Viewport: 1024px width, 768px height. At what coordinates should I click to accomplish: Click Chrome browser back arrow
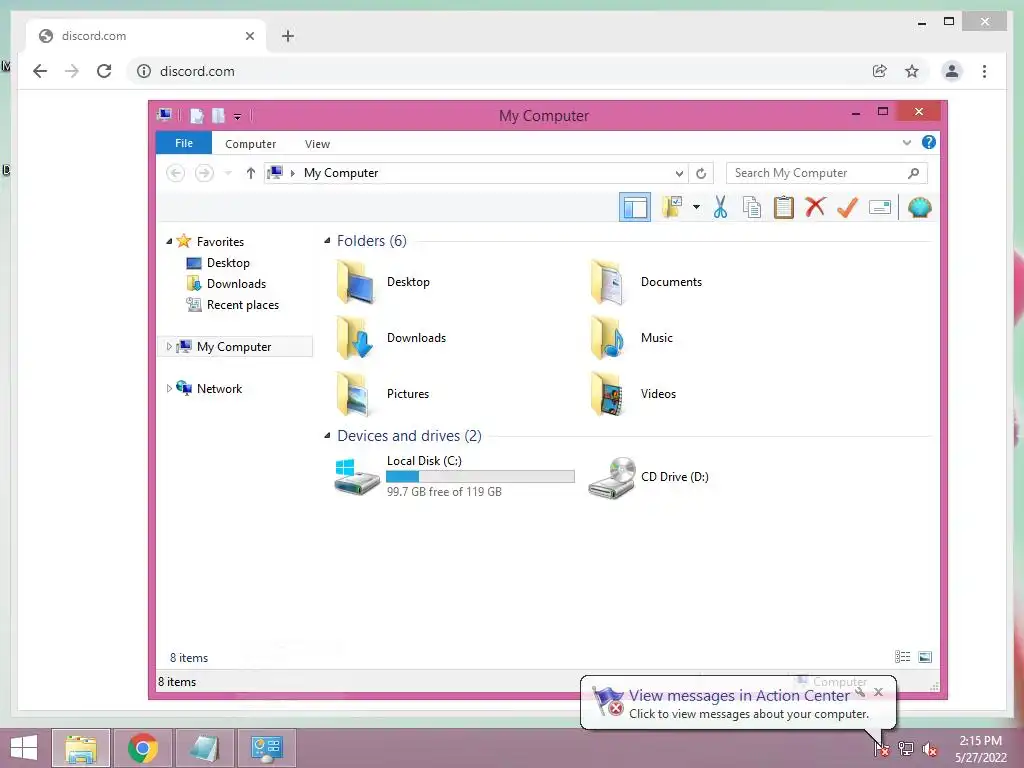tap(40, 71)
